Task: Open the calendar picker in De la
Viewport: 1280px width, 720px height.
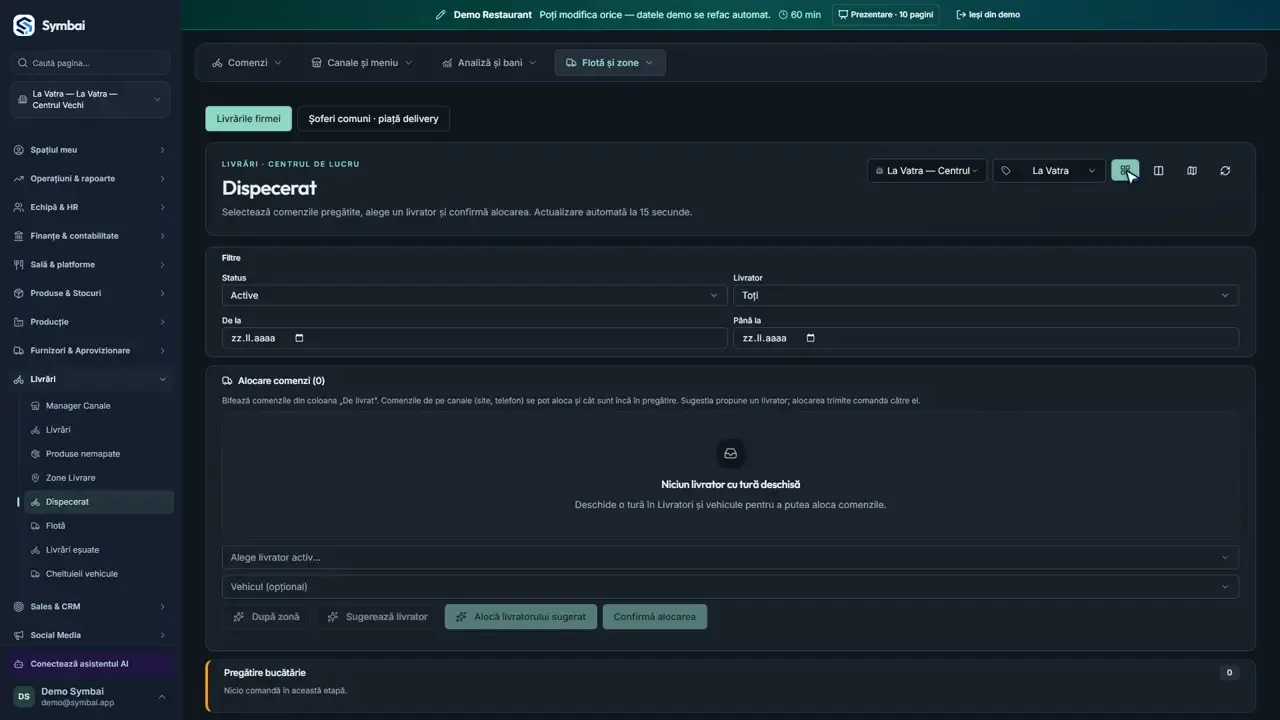Action: point(299,338)
